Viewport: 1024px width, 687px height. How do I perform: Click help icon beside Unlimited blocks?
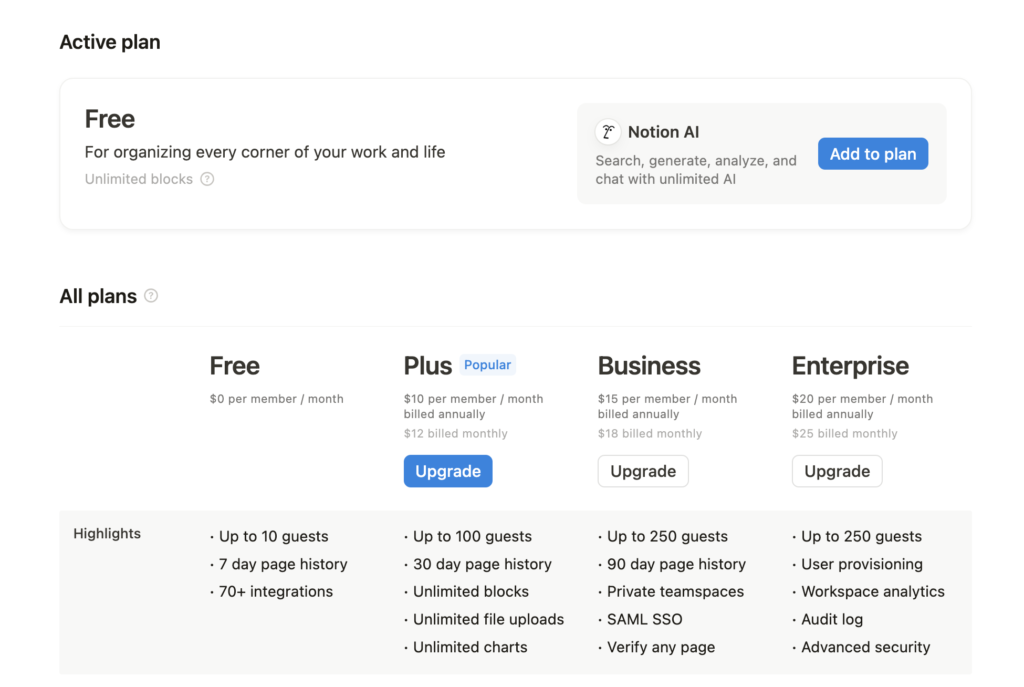coord(207,179)
